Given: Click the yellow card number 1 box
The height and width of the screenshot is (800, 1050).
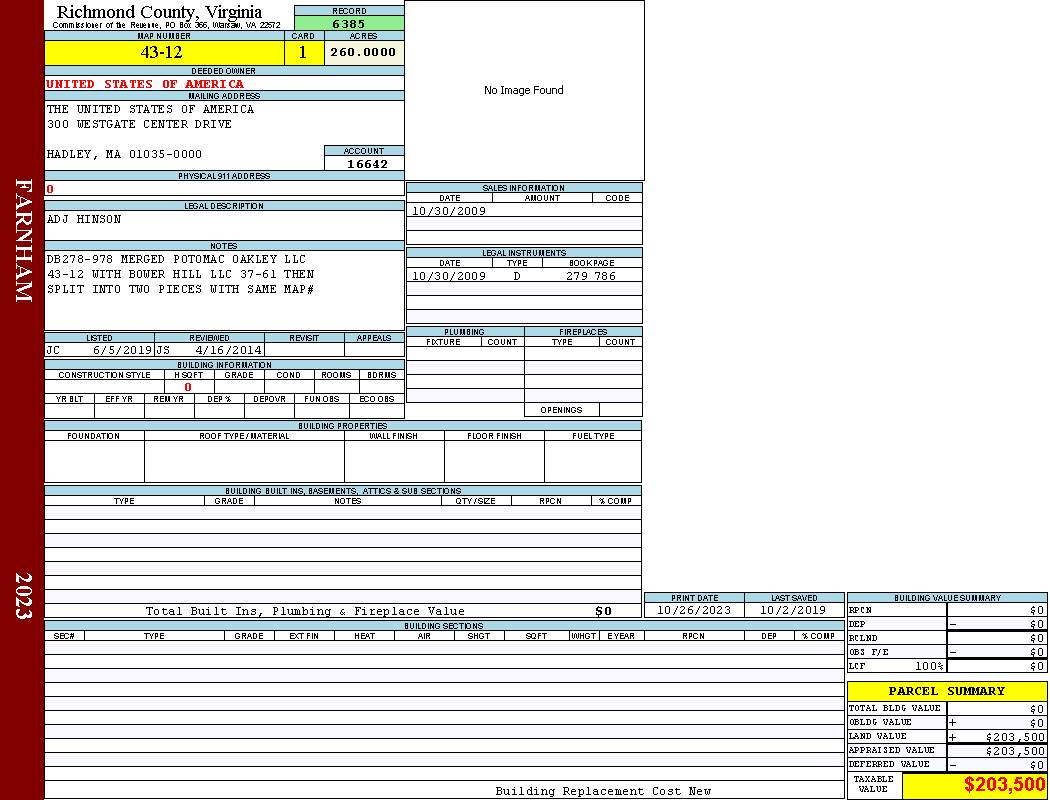Looking at the screenshot, I should 303,53.
